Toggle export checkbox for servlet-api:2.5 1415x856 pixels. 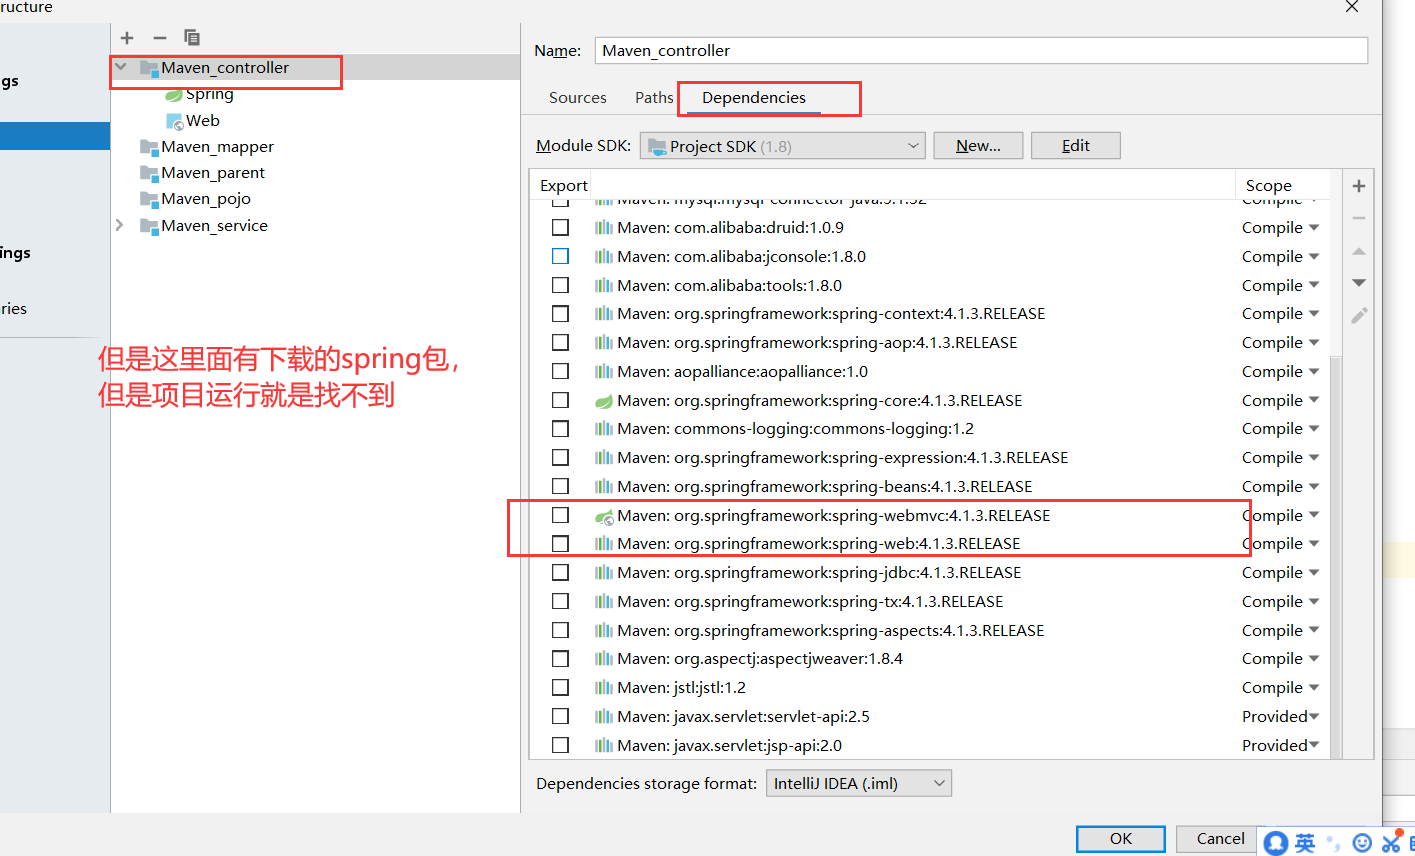click(x=560, y=717)
